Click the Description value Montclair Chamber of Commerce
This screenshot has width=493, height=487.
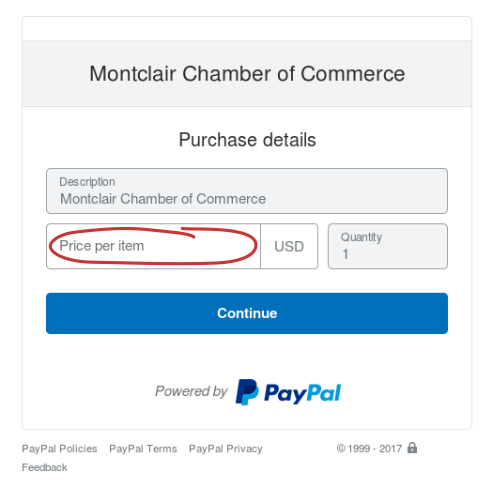(163, 199)
